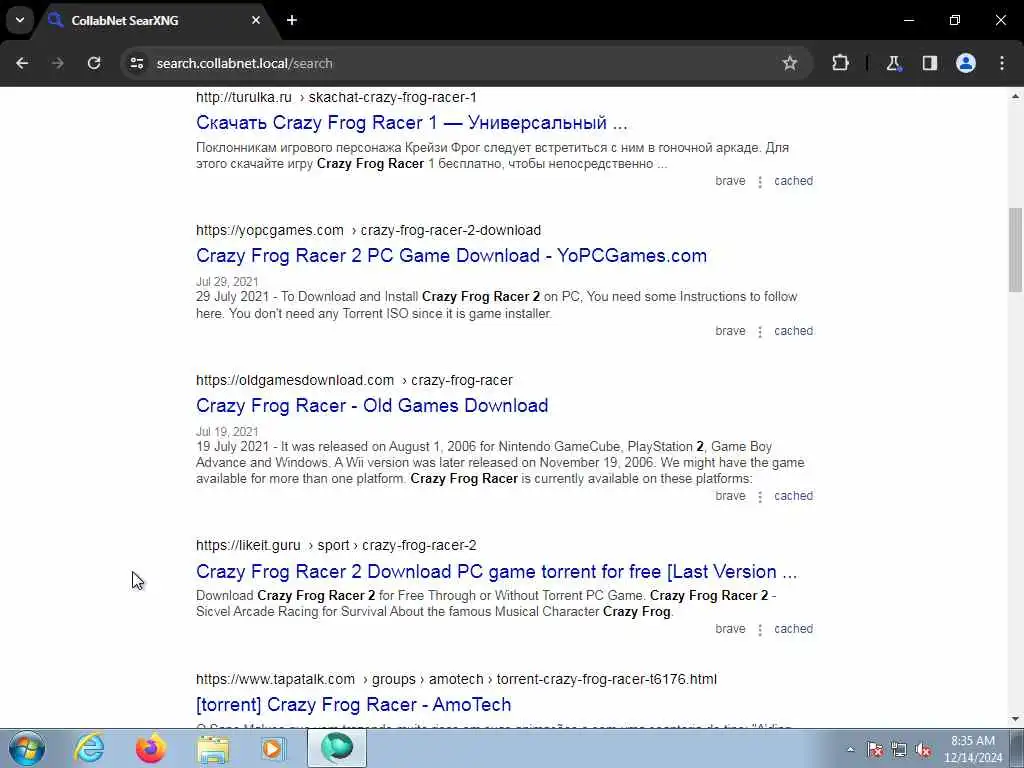Image resolution: width=1024 pixels, height=768 pixels.
Task: Click the https://yopcgames.com URL text
Action: (270, 231)
